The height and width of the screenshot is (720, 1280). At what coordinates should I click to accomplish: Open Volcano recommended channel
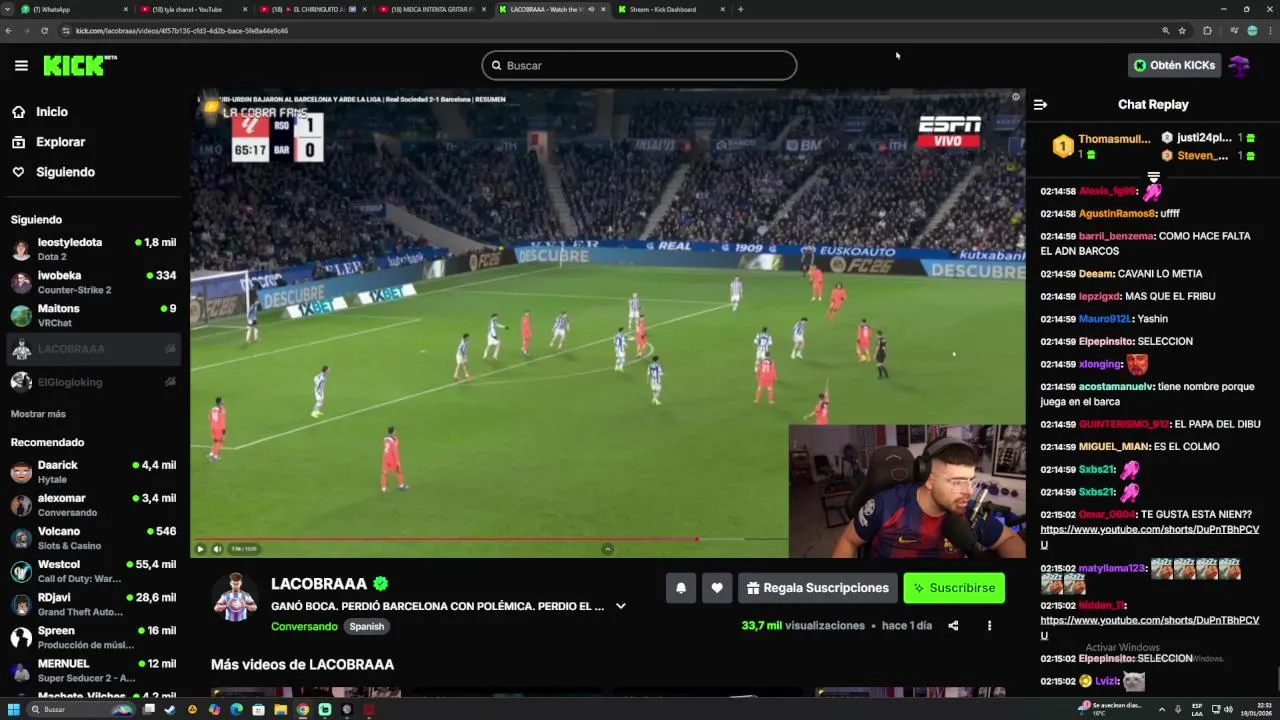point(94,538)
